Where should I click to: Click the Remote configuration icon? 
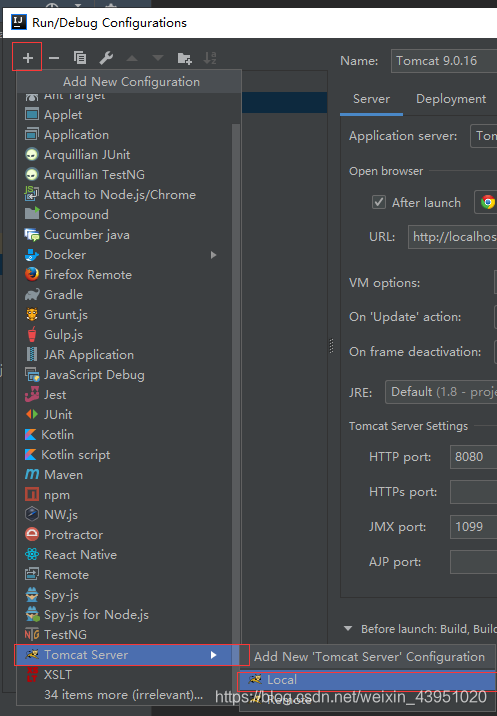coord(32,574)
